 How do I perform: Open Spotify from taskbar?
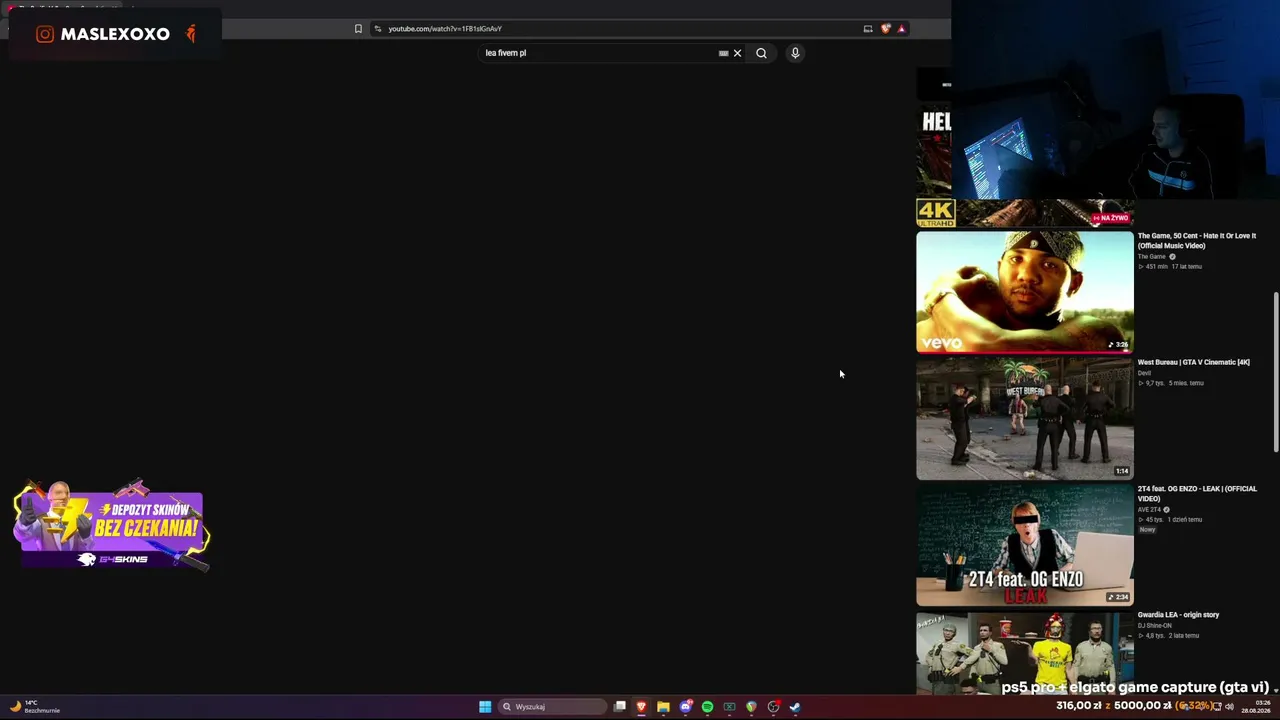click(707, 707)
